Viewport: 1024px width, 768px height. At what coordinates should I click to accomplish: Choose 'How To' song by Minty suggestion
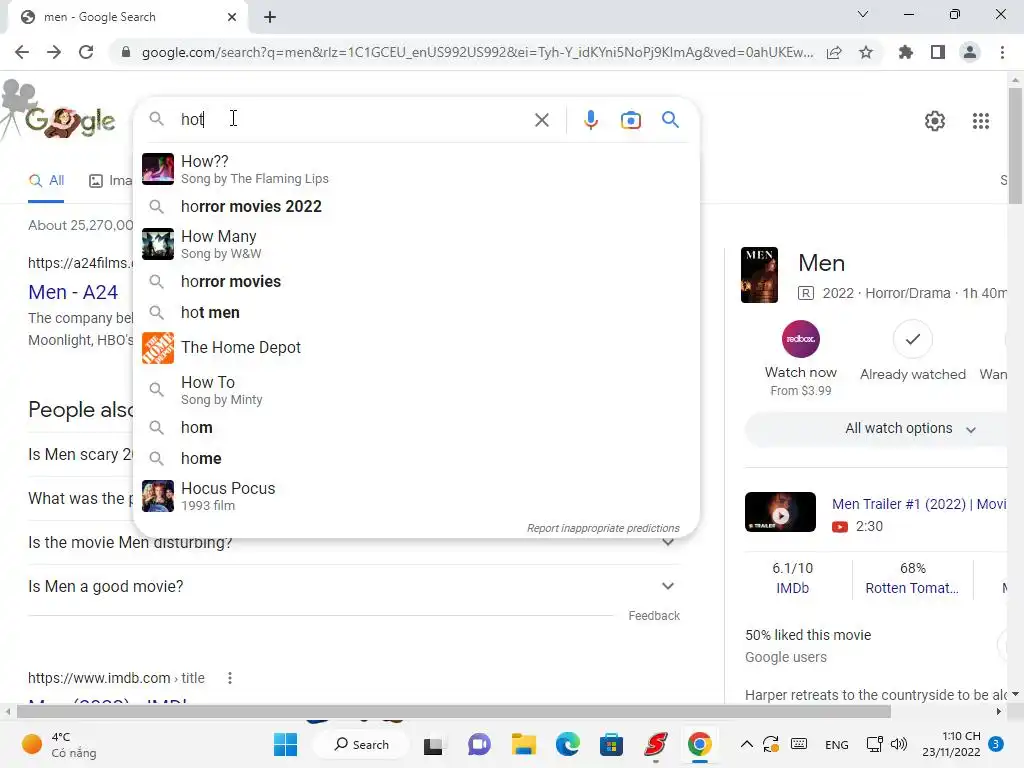click(x=417, y=390)
